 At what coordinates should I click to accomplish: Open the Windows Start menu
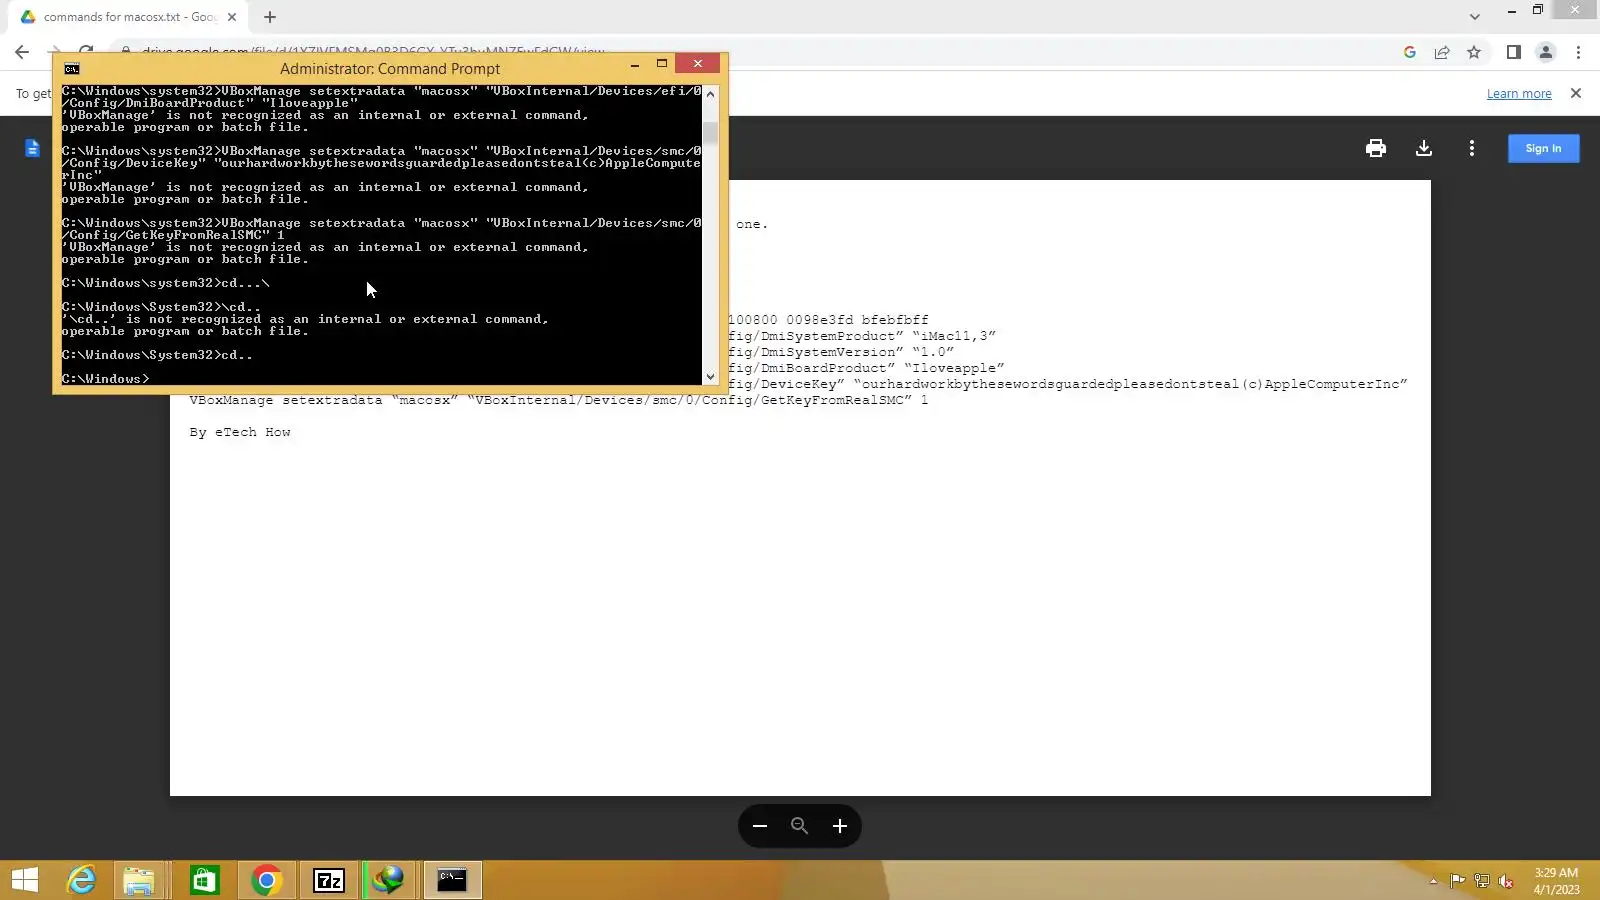coord(25,880)
